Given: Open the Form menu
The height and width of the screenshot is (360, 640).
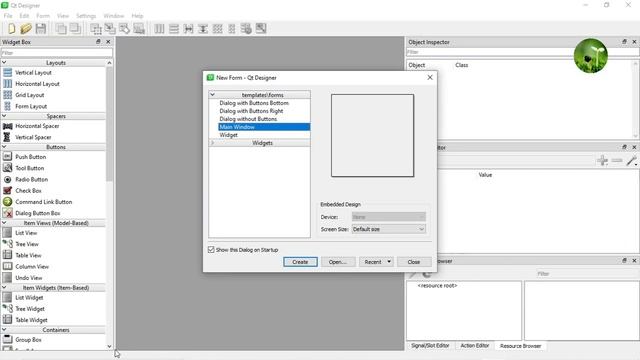Looking at the screenshot, I should 43,16.
